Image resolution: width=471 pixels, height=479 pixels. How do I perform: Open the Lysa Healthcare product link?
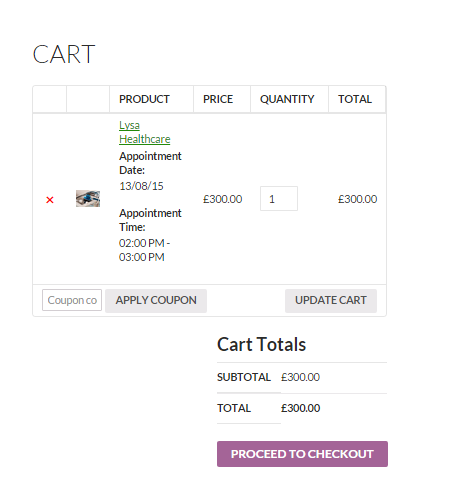[144, 132]
